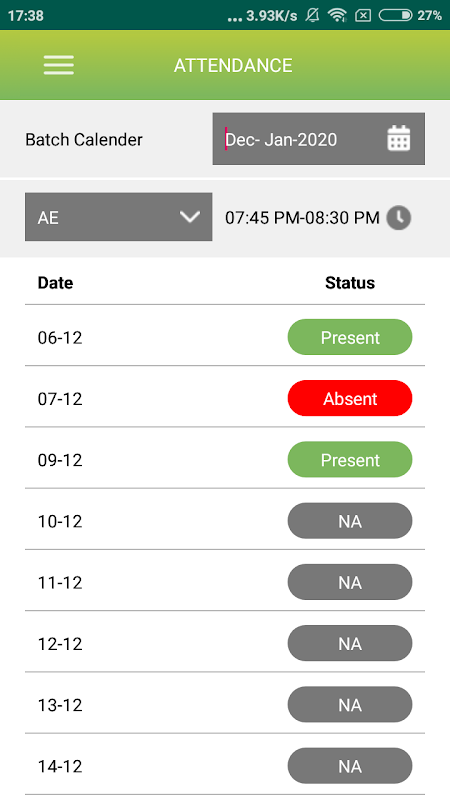The image size is (450, 800).
Task: Tap Present status for 06-12
Action: [350, 337]
